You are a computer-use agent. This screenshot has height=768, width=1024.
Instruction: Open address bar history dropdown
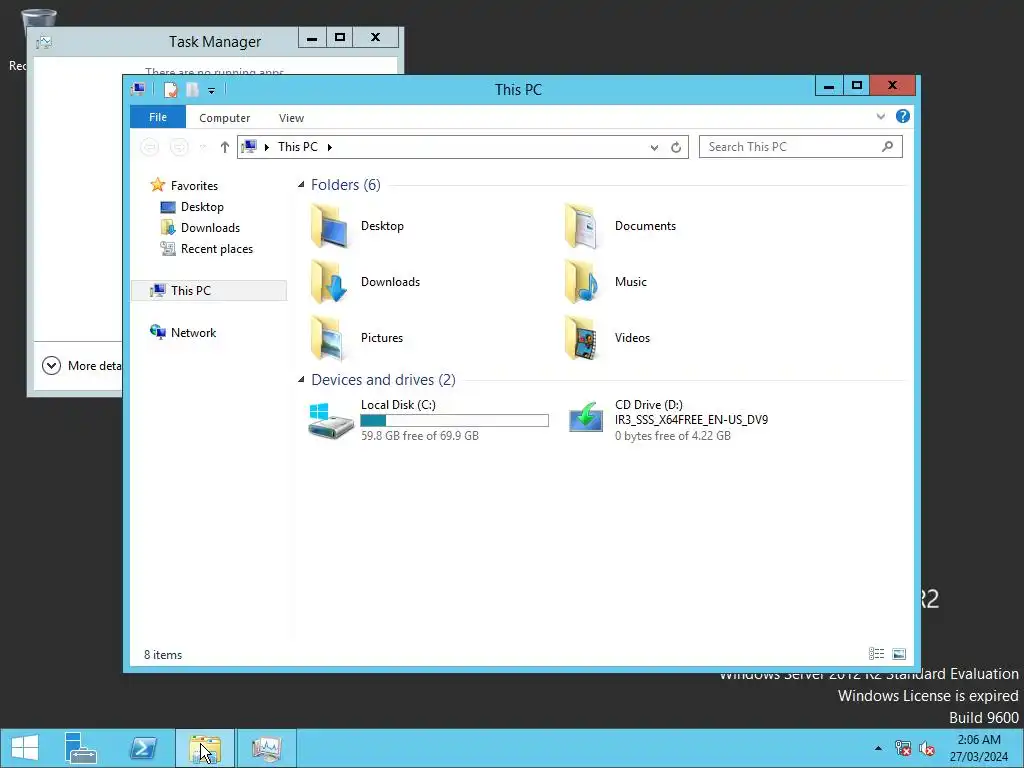point(654,148)
